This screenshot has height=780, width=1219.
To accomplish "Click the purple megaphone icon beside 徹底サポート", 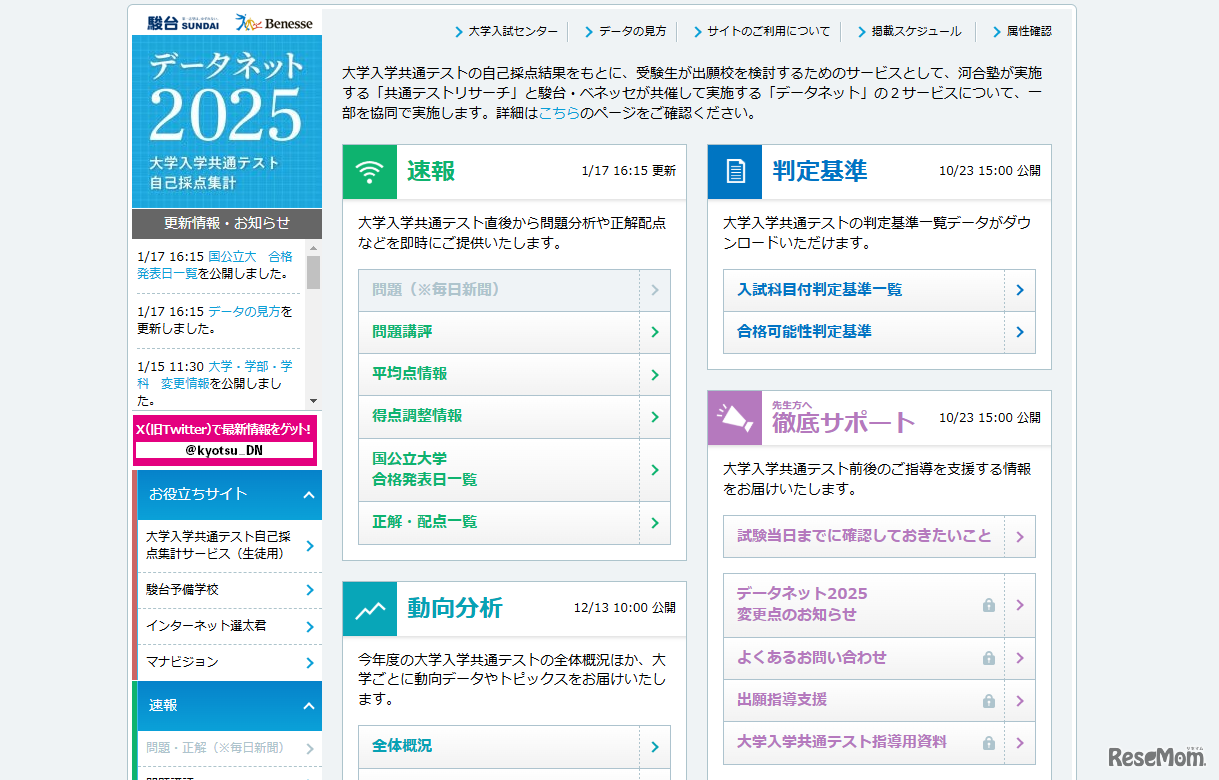I will [735, 418].
